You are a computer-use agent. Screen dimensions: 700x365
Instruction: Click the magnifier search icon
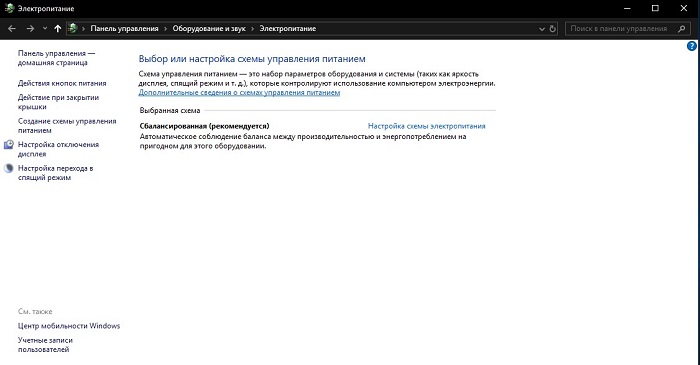681,29
